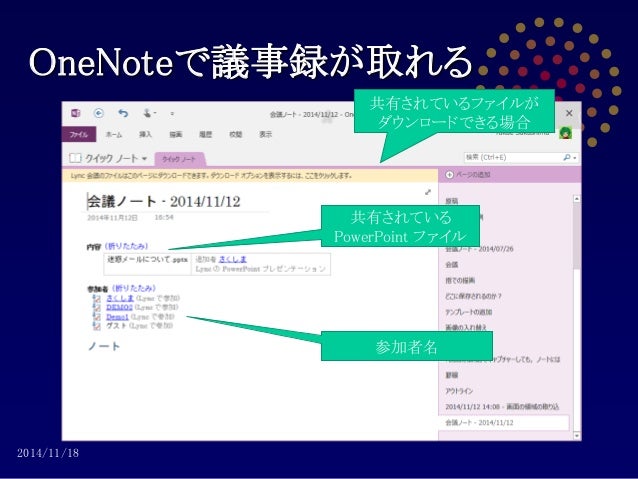Screen dimensions: 638x479
Task: Click the page list scrollbar thumb
Action: (x=577, y=236)
